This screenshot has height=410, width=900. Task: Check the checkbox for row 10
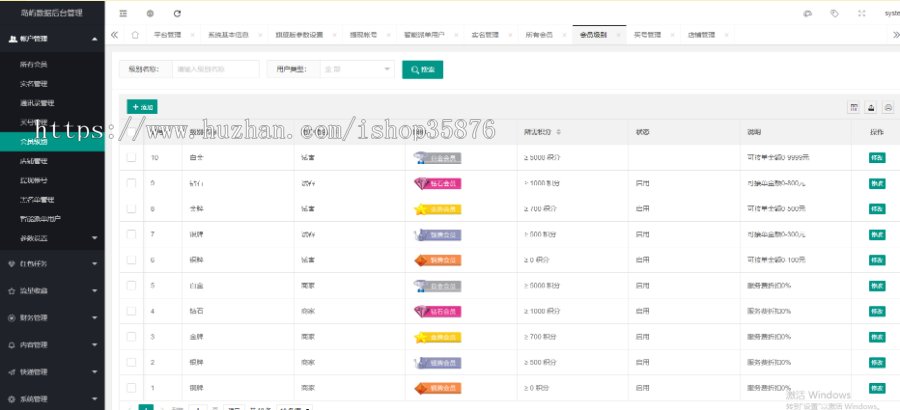coord(131,158)
